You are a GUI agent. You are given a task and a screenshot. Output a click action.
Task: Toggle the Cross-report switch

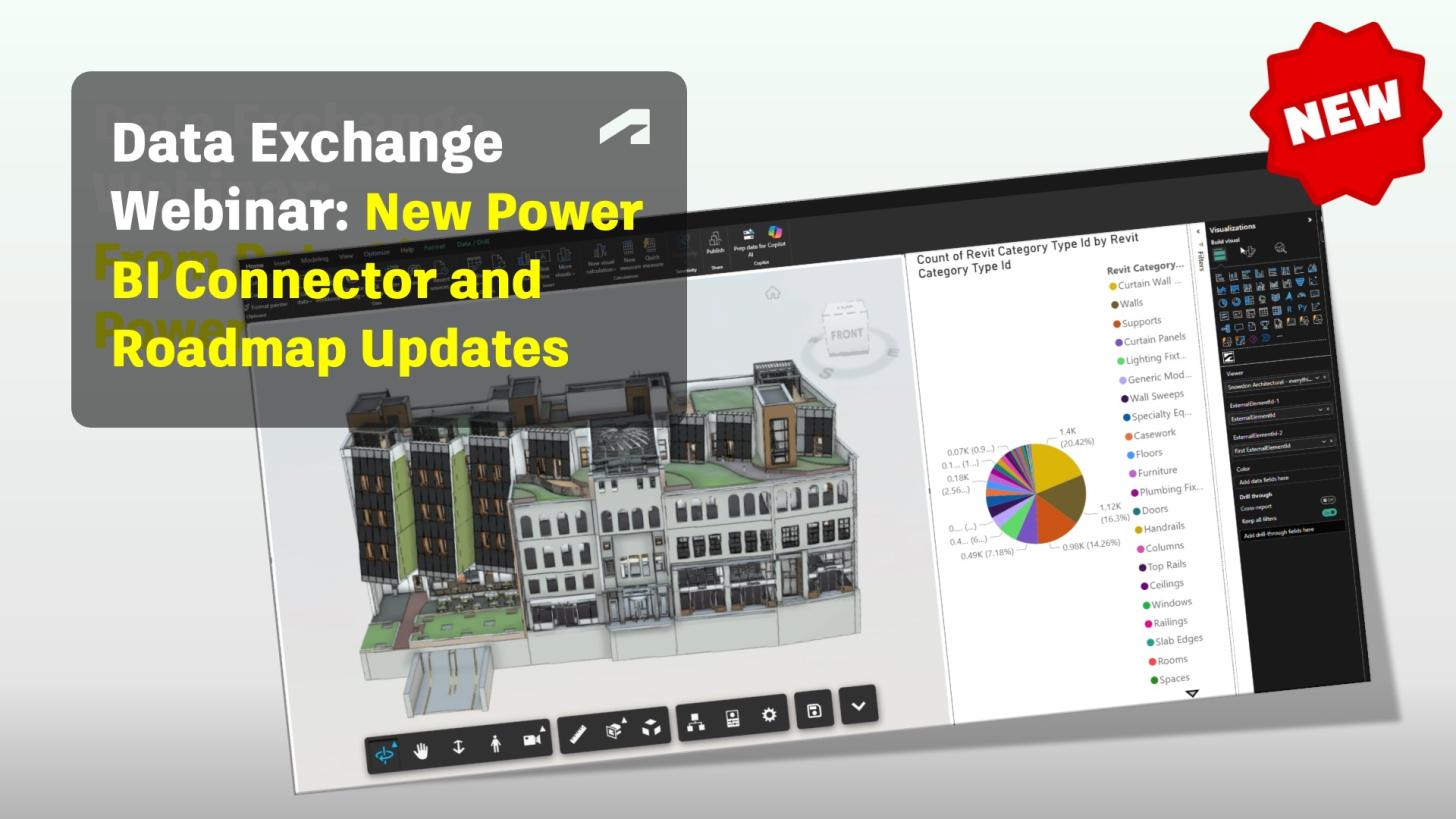tap(1328, 500)
